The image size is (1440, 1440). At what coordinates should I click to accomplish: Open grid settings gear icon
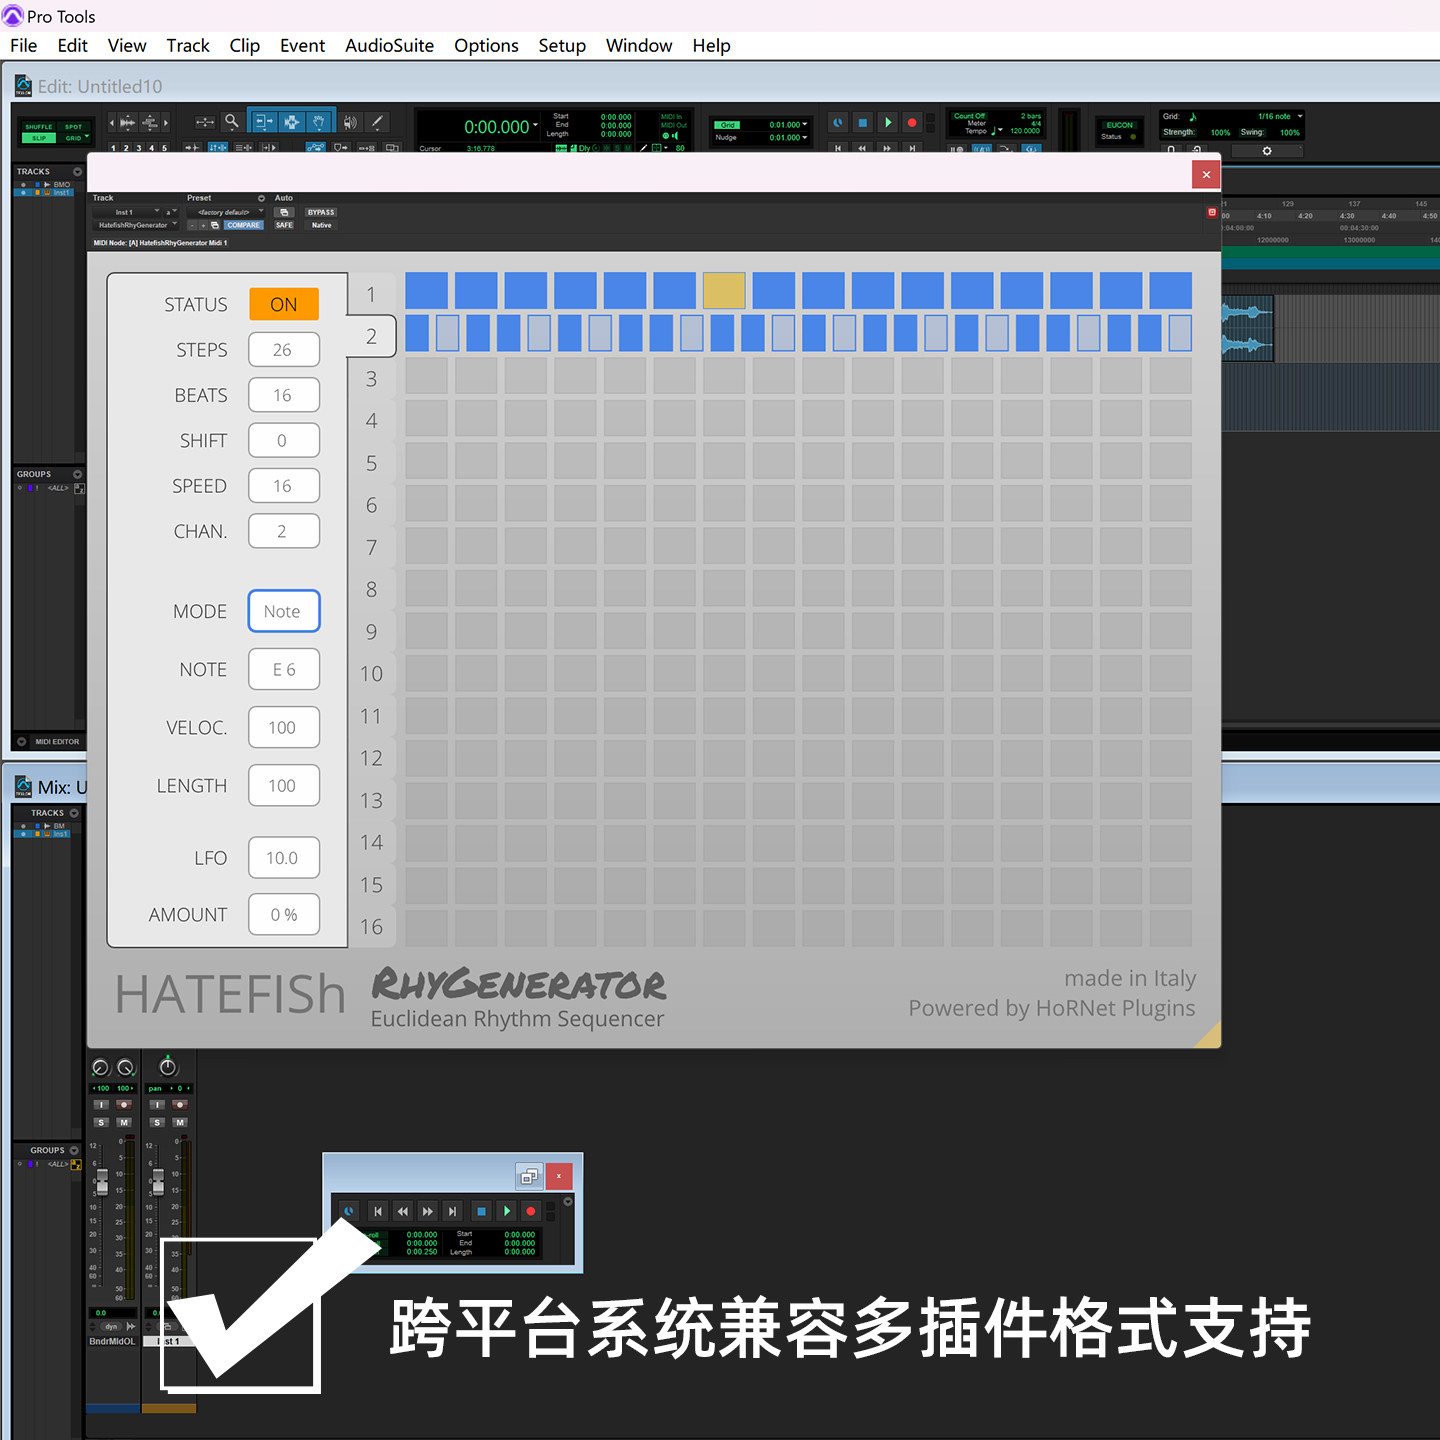tap(1267, 151)
